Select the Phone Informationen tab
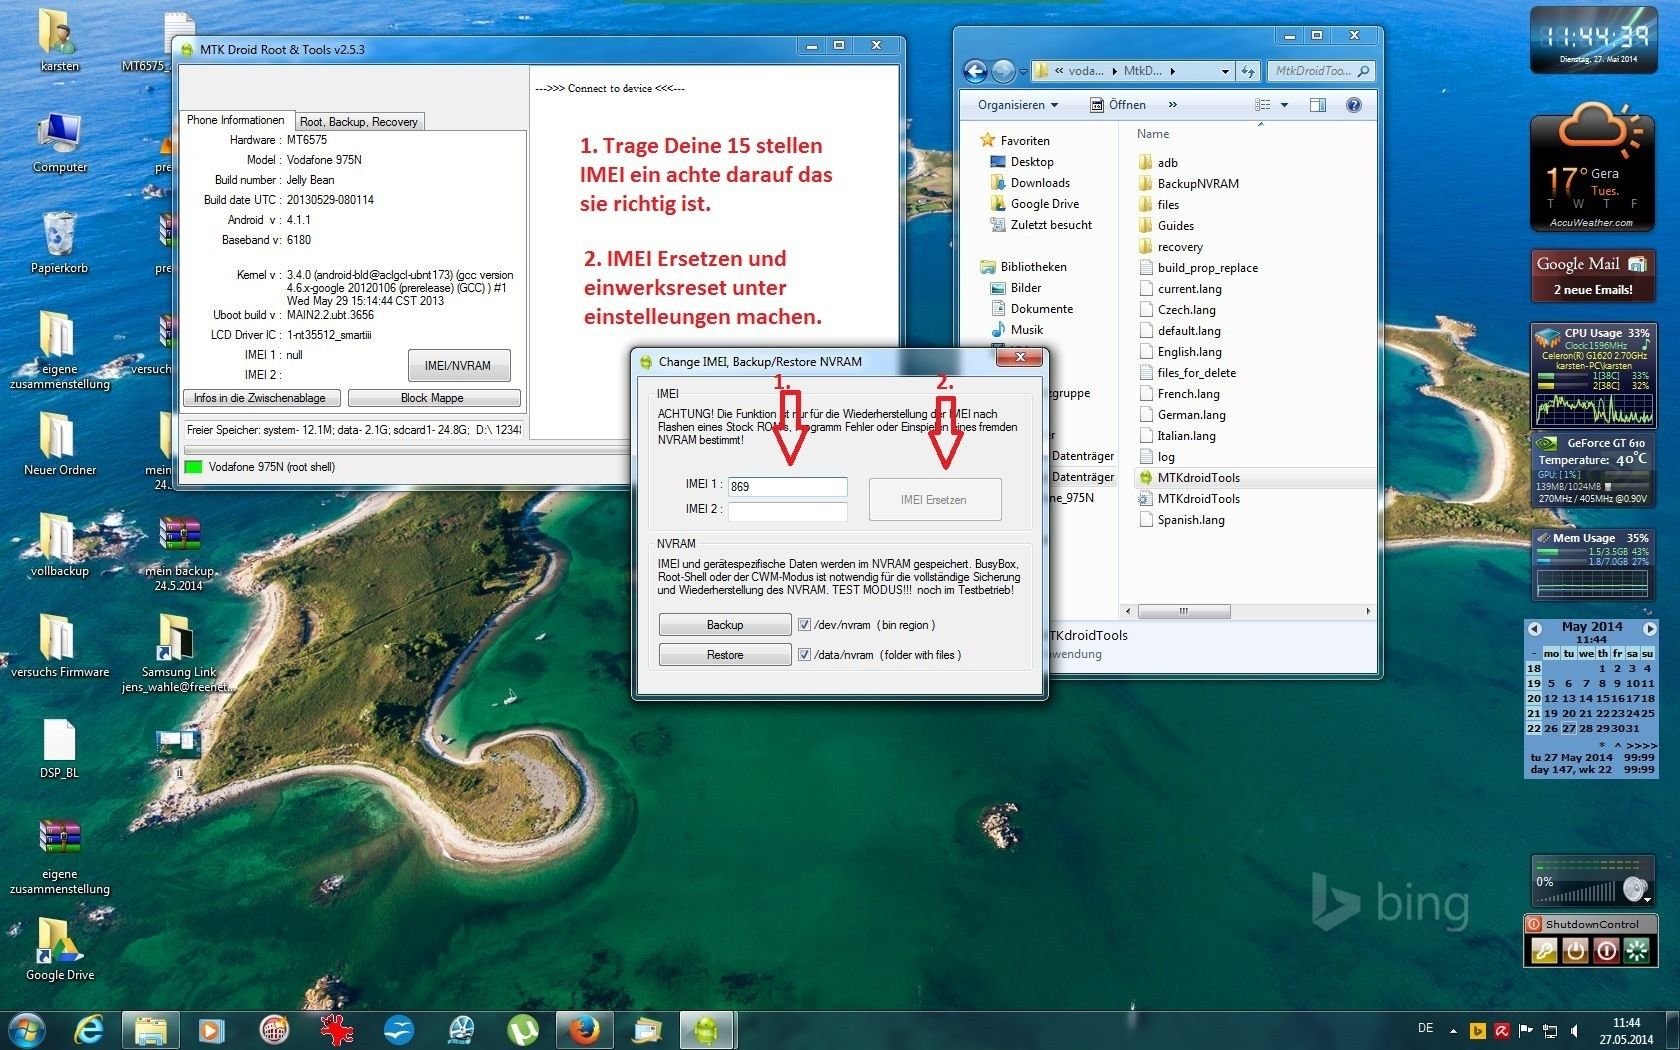1680x1050 pixels. tap(236, 120)
